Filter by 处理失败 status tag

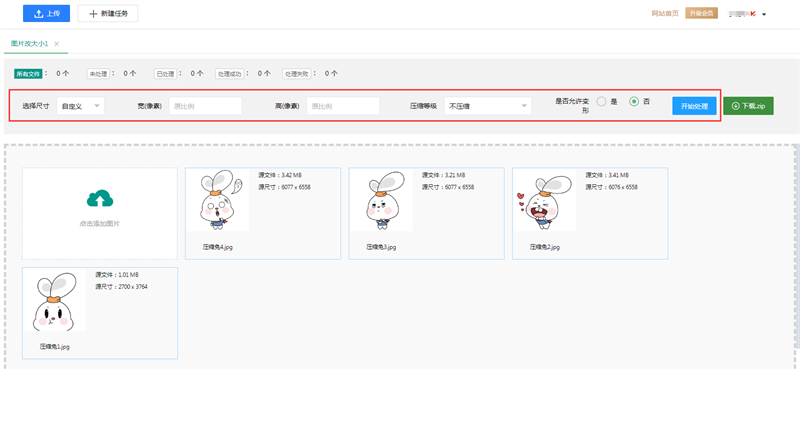tap(296, 74)
